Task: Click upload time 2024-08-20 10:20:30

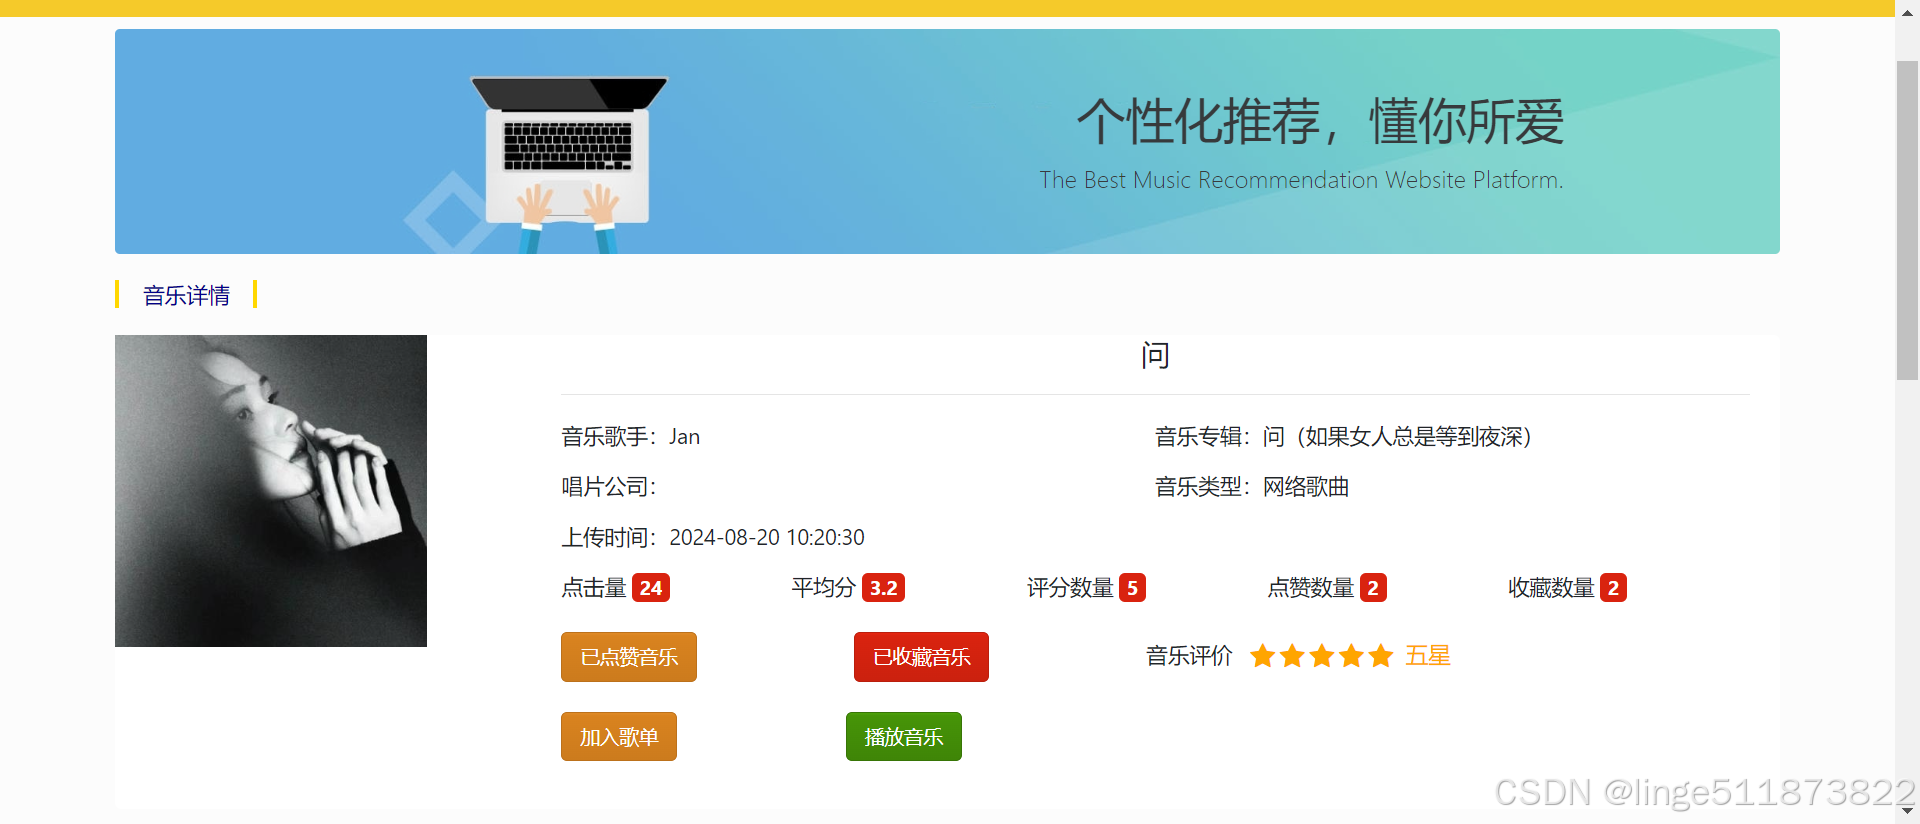Action: pos(767,537)
